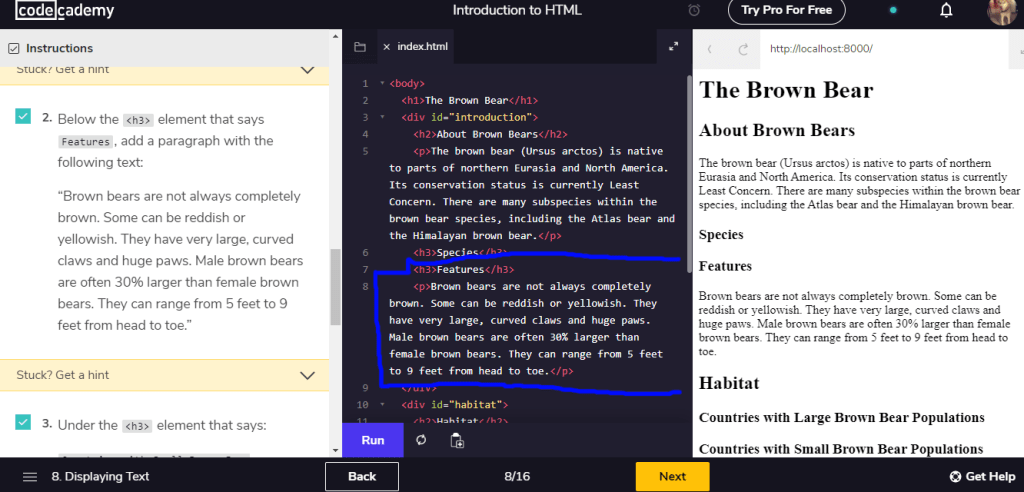The height and width of the screenshot is (492, 1024).
Task: Expand the hint below step 2
Action: [x=307, y=375]
